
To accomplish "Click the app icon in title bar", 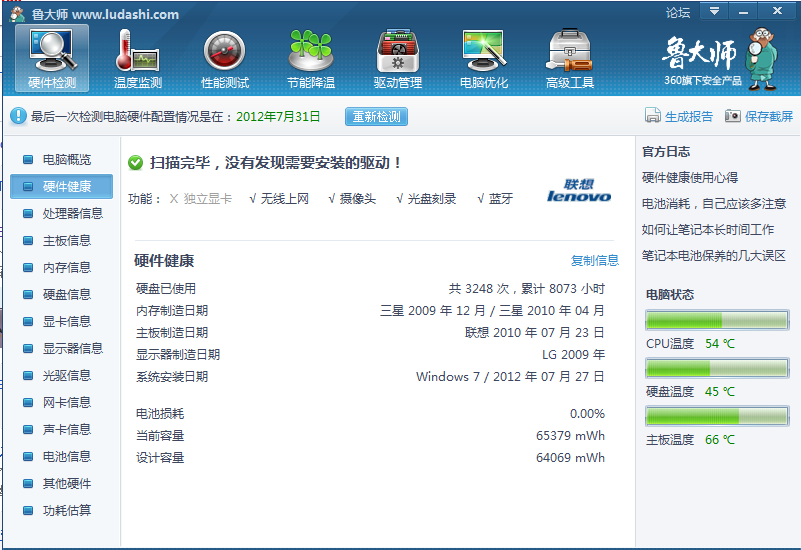I will [17, 14].
